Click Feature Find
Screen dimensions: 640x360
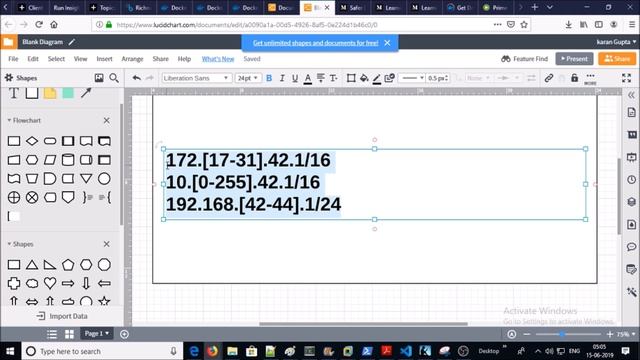(524, 59)
